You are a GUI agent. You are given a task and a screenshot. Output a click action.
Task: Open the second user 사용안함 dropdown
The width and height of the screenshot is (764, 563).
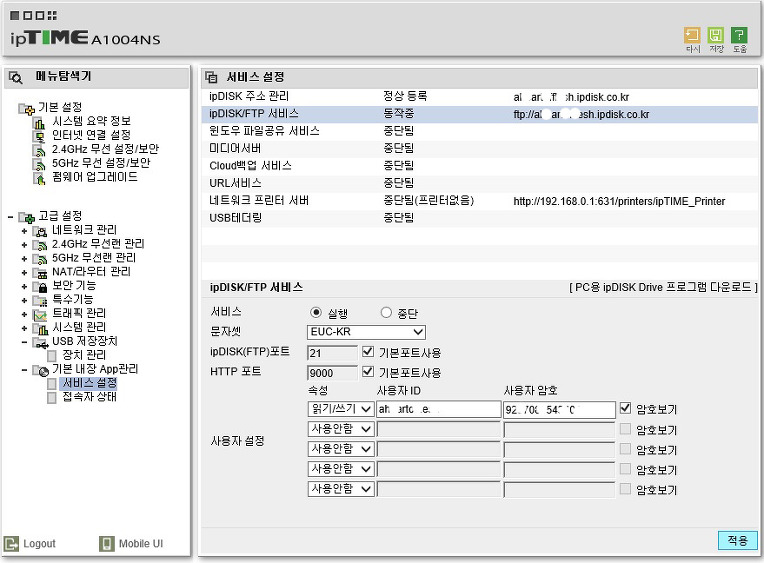(341, 429)
